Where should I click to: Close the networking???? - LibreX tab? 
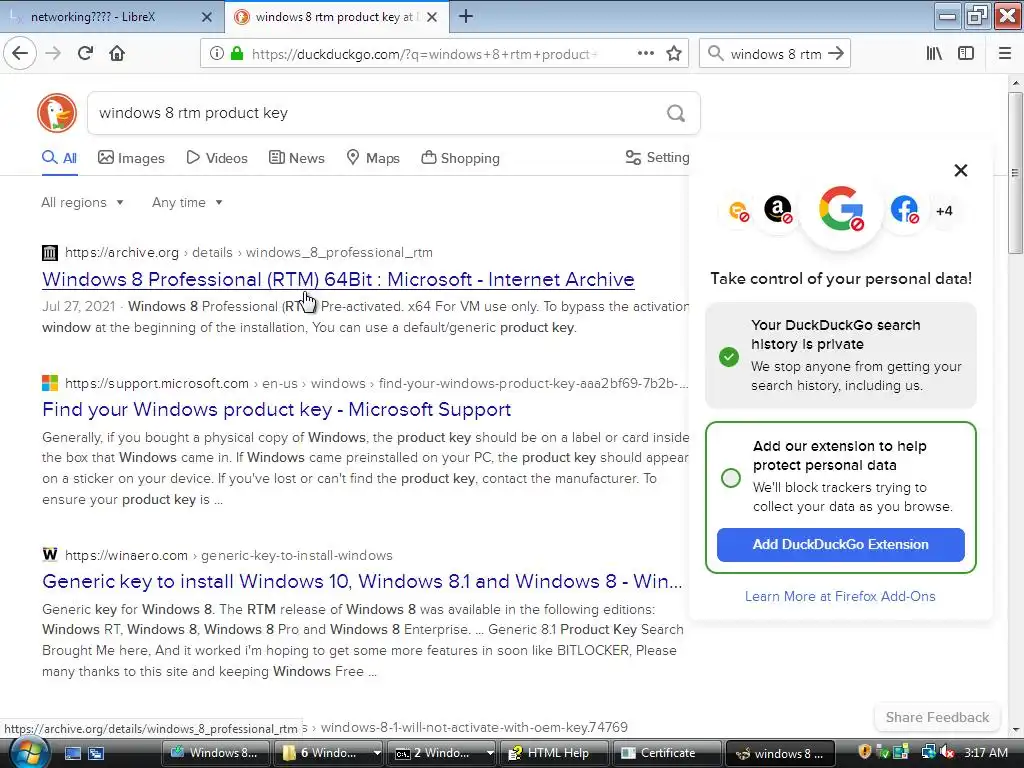click(207, 17)
